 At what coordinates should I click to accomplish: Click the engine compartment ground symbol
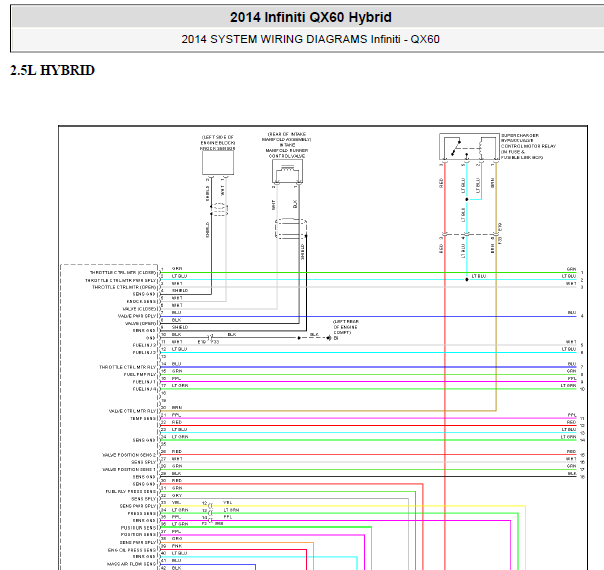[328, 339]
